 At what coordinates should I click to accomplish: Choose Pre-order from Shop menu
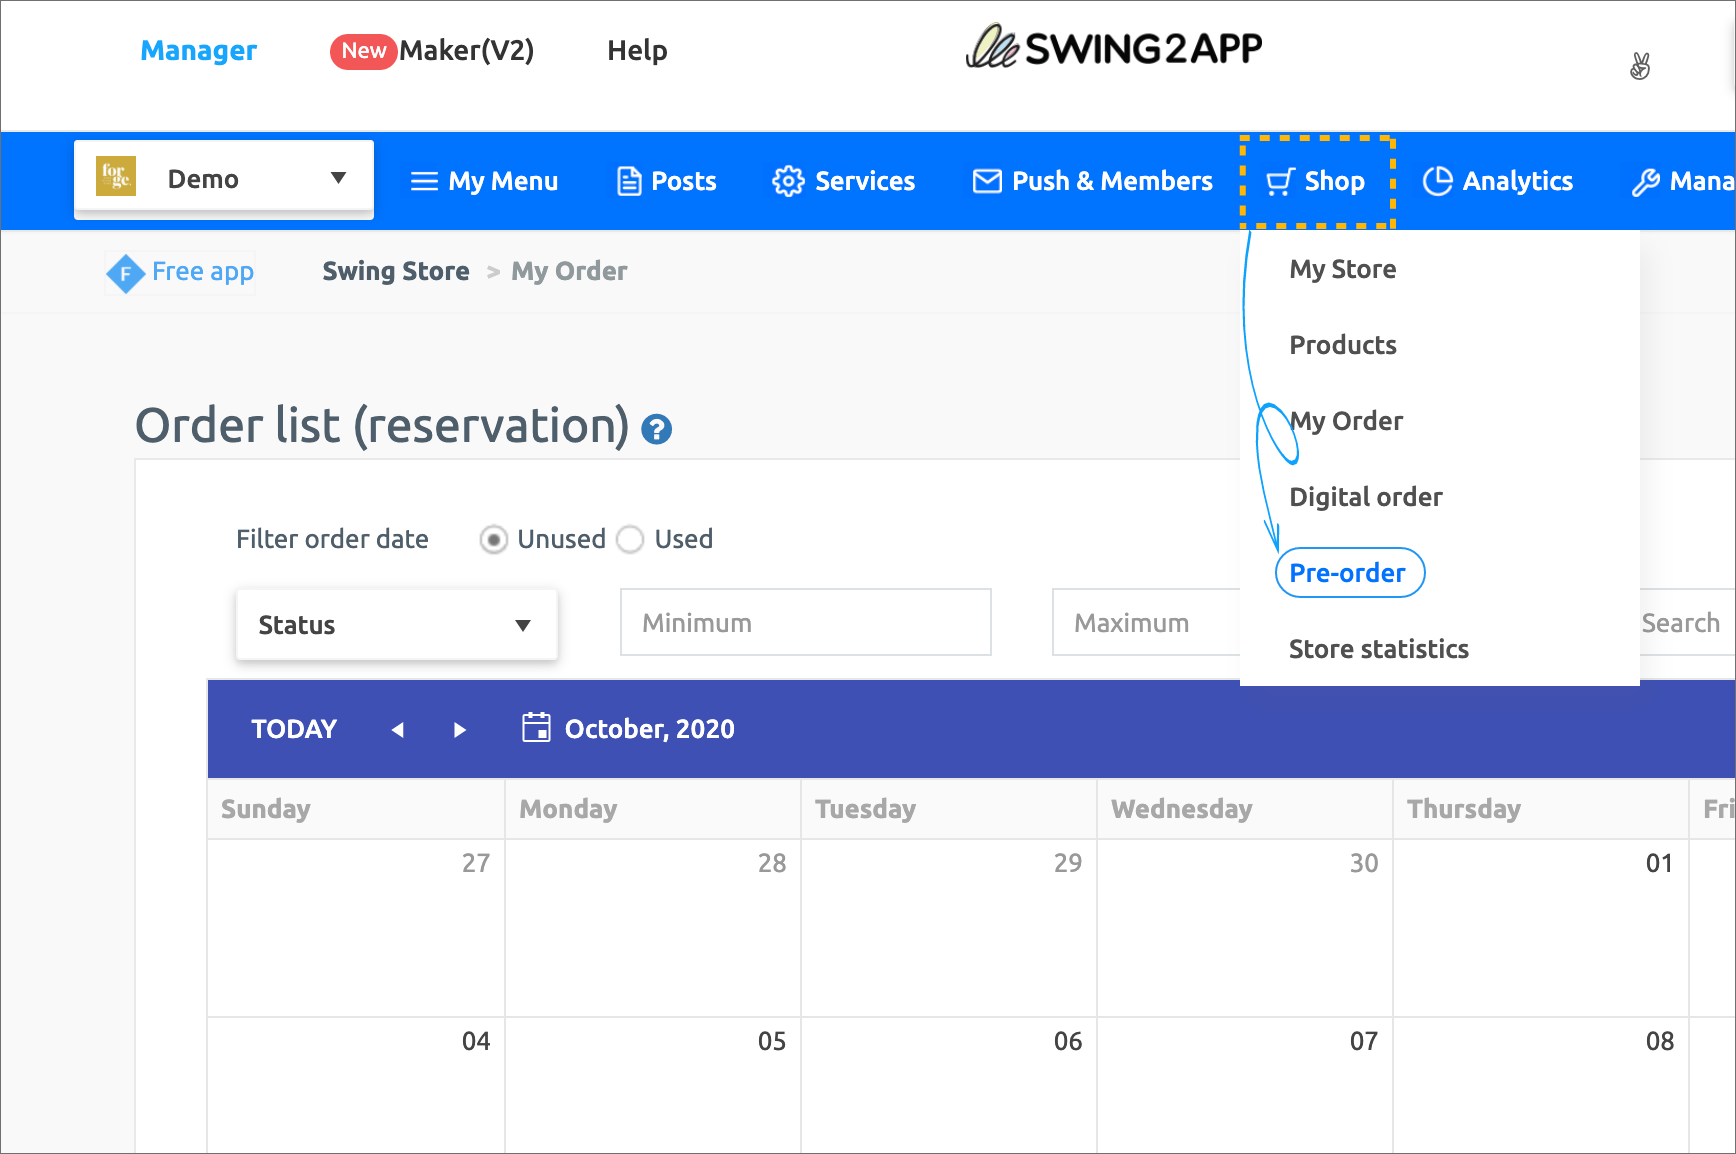(x=1348, y=573)
